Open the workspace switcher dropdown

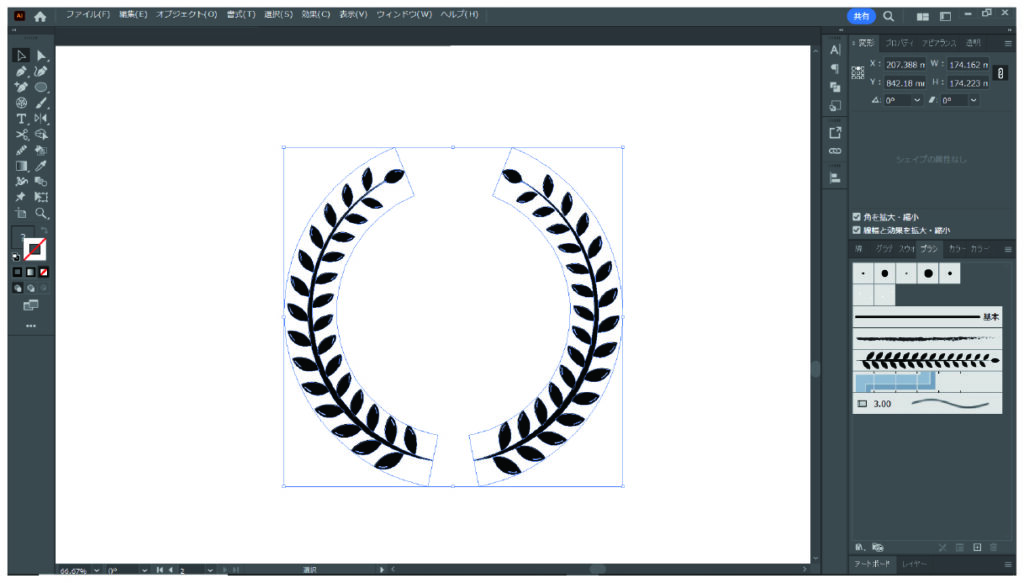click(945, 16)
